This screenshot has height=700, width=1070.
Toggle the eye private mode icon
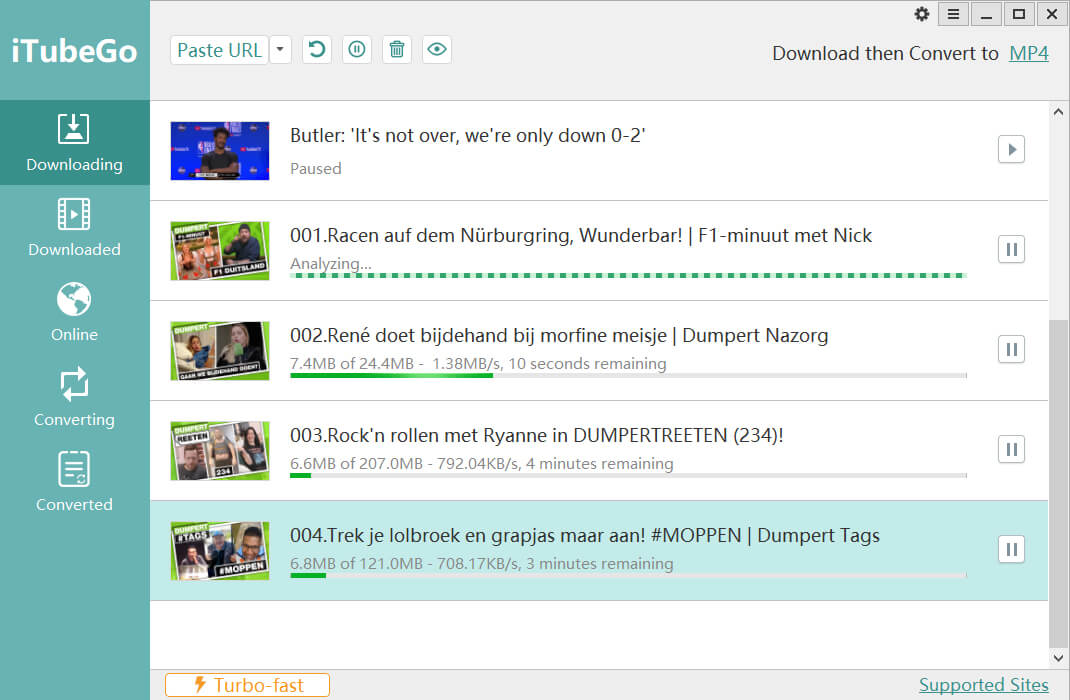click(437, 50)
